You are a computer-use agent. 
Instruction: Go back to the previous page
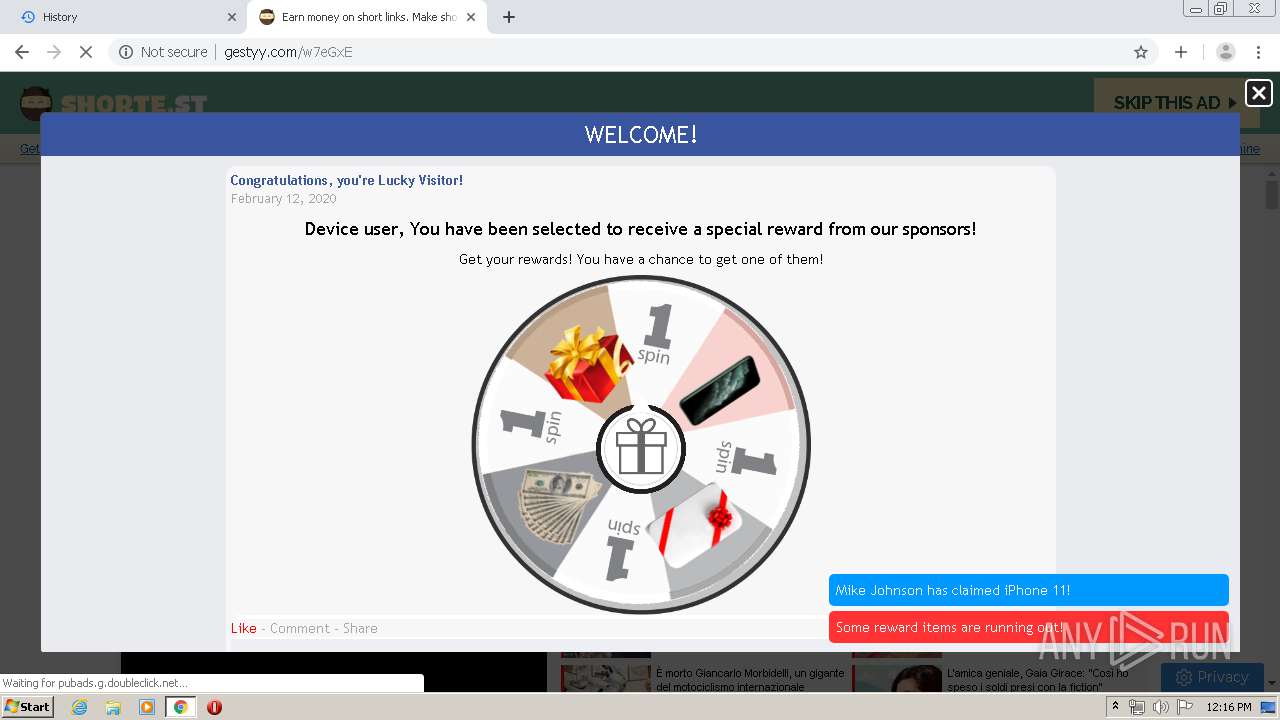click(22, 52)
